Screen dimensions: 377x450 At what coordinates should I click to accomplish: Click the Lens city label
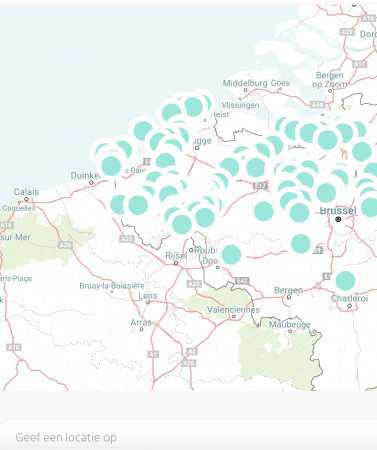click(x=148, y=296)
